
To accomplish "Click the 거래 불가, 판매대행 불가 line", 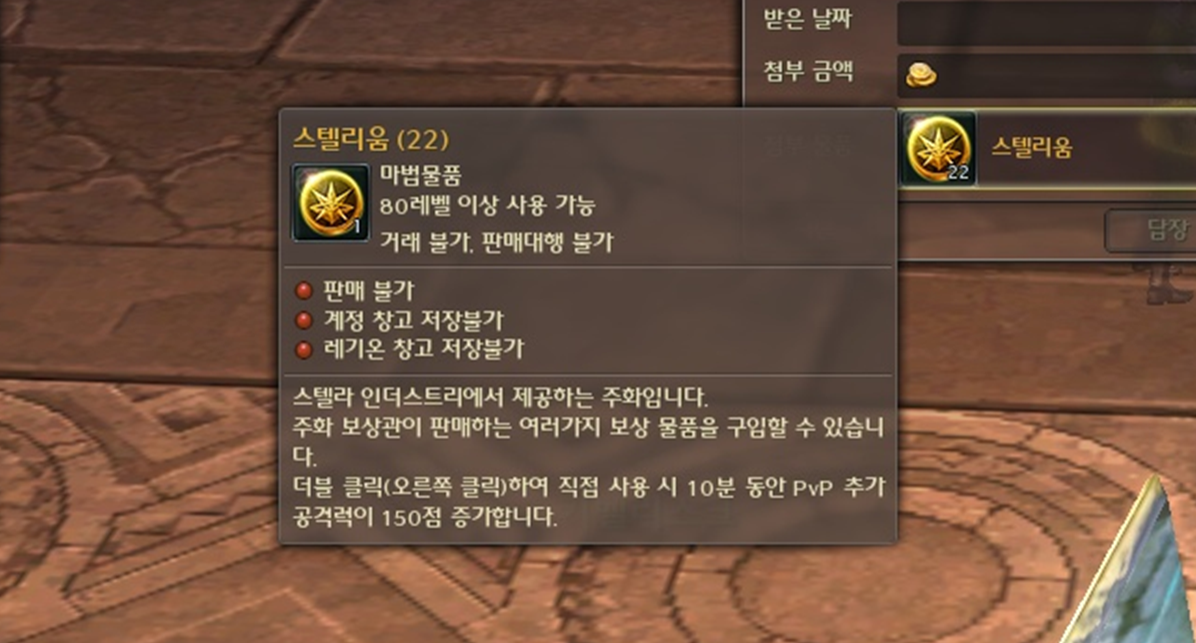I will click(x=497, y=243).
